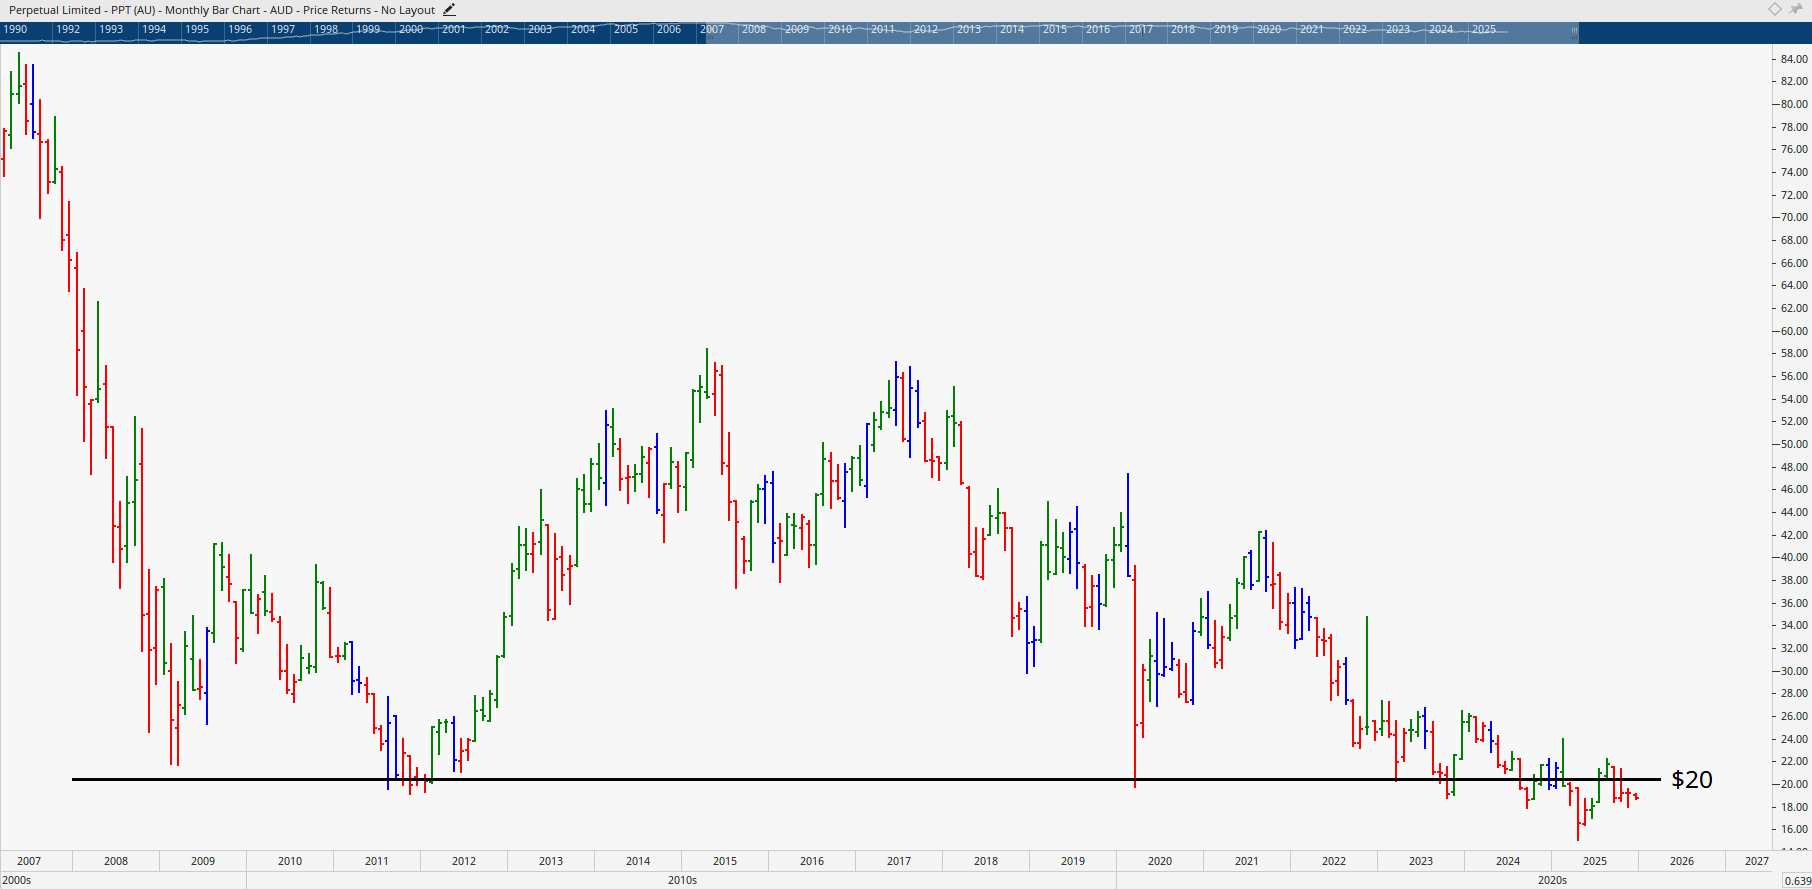This screenshot has width=1812, height=890.
Task: Click the 2027 label on the bottom date axis
Action: (x=1757, y=861)
